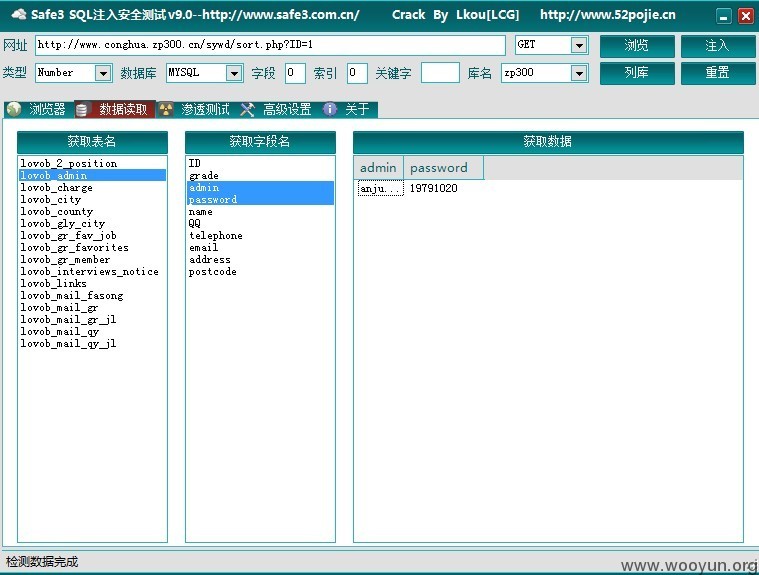Expand the 类型 Number dropdown
Viewport: 759px width, 575px height.
(x=103, y=74)
